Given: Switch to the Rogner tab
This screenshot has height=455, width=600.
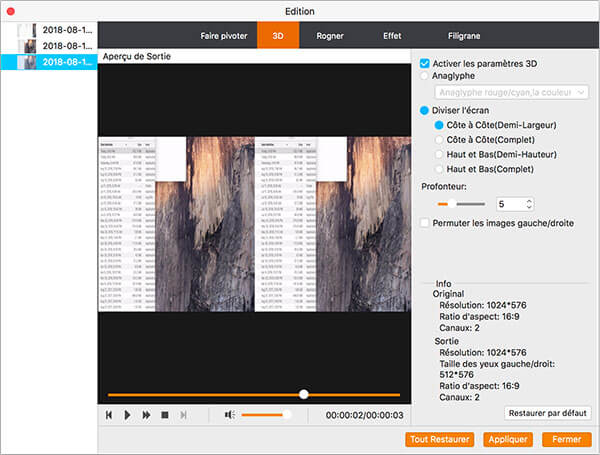Looking at the screenshot, I should [329, 35].
